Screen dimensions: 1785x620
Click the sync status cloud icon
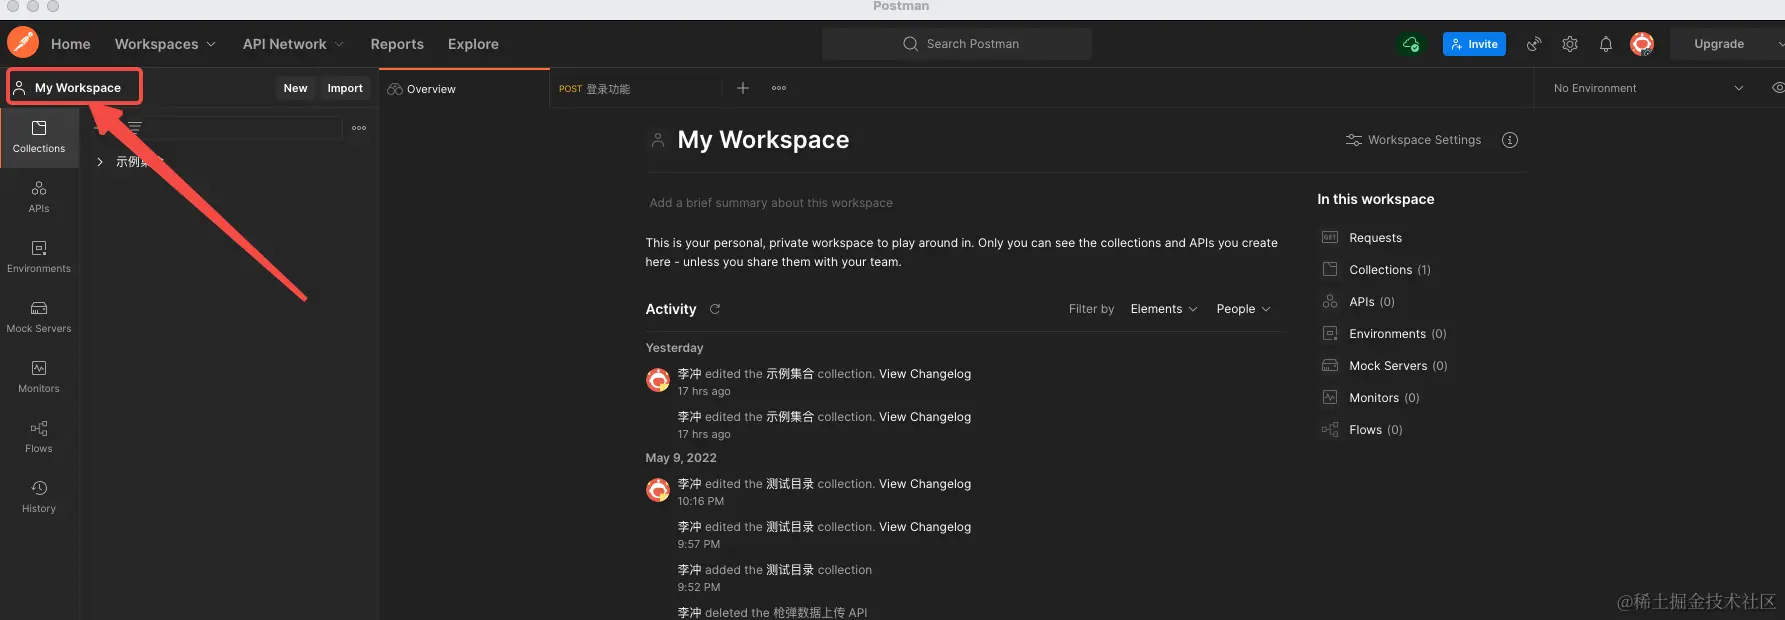coord(1411,44)
